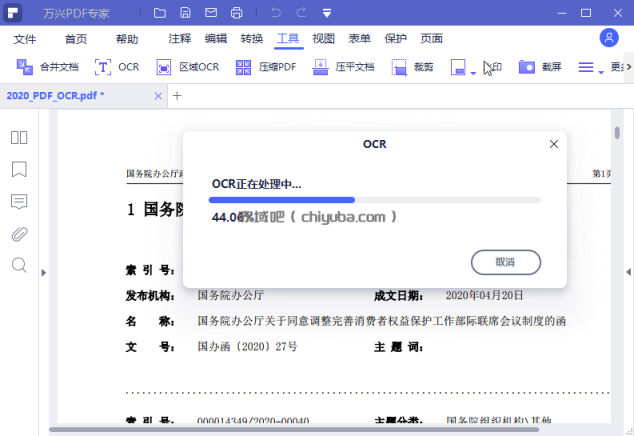634x436 pixels.
Task: Undo last action arrow
Action: tap(276, 13)
